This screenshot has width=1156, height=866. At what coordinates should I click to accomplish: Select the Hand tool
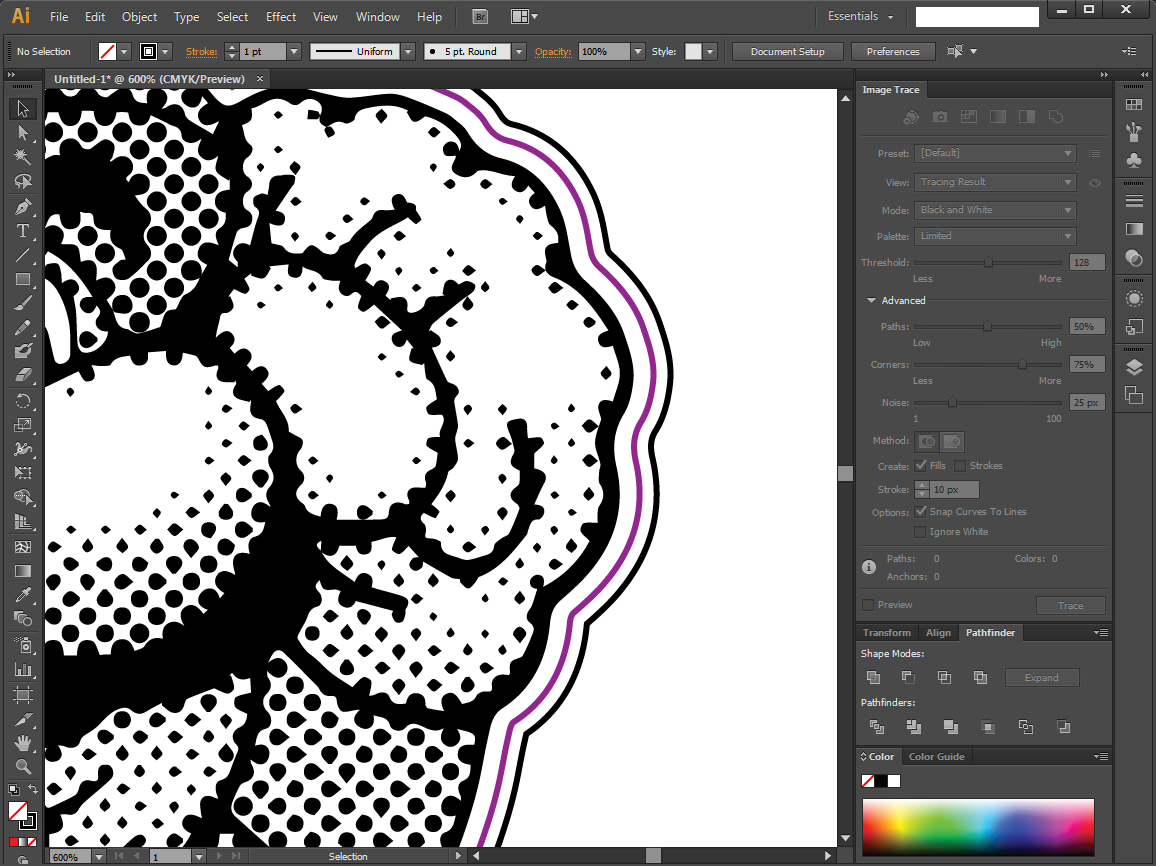point(23,743)
